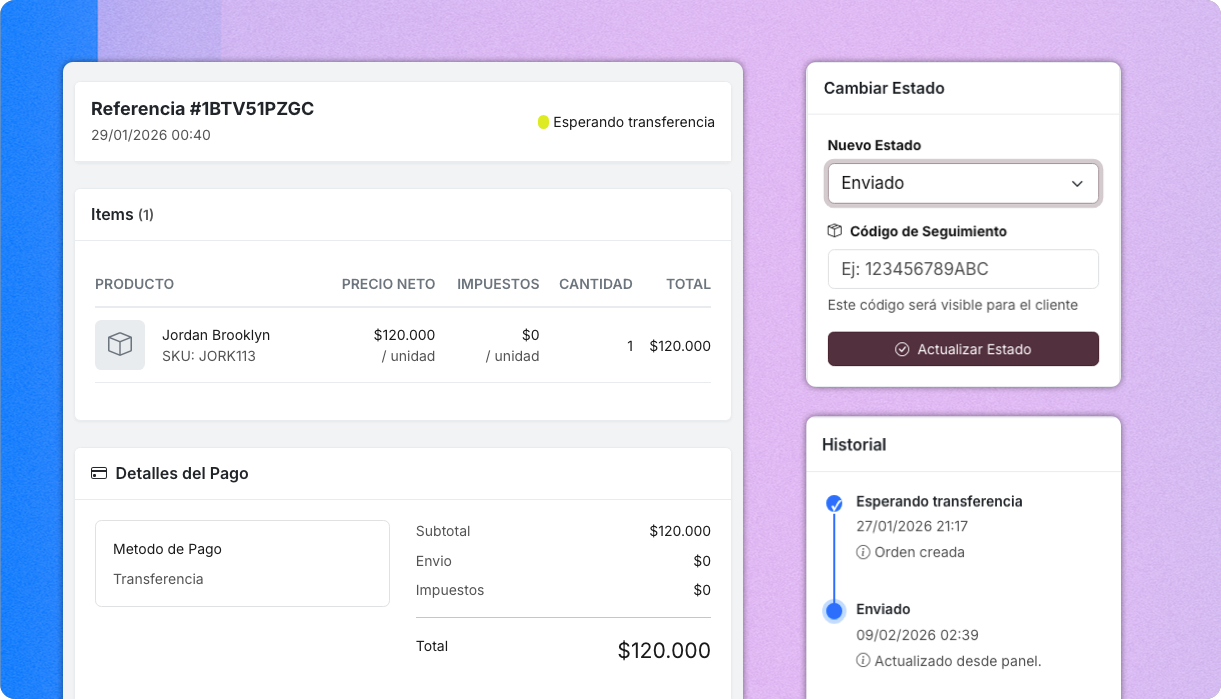The width and height of the screenshot is (1221, 699).
Task: Click the blue dot timeline marker for Enviado
Action: (x=834, y=610)
